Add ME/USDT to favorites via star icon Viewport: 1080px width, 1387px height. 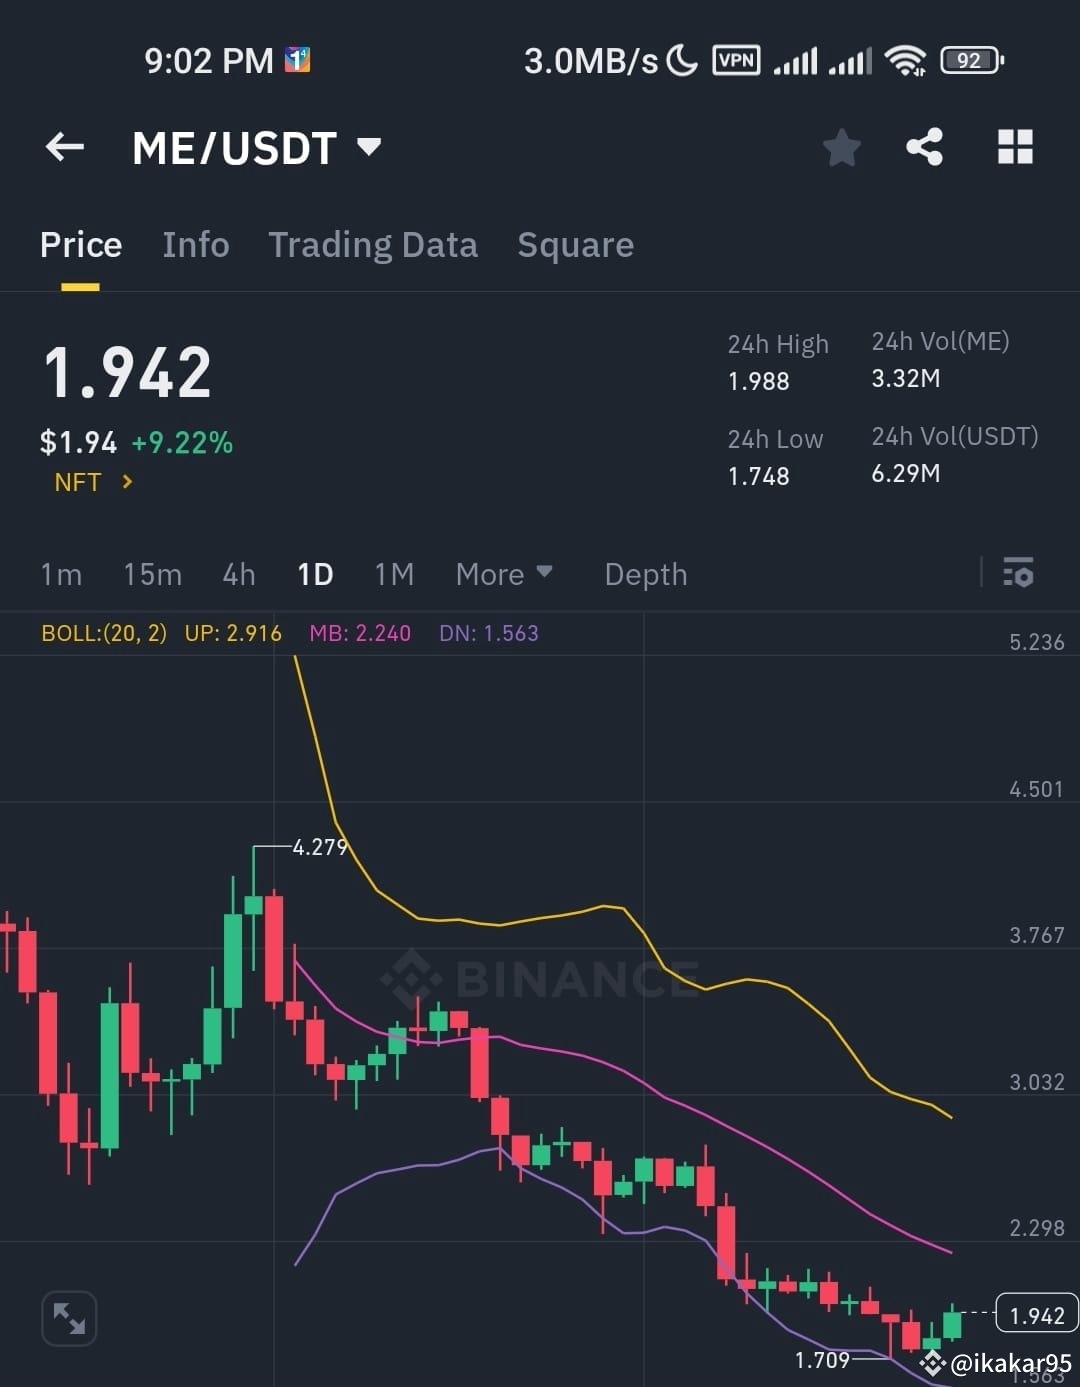coord(841,147)
